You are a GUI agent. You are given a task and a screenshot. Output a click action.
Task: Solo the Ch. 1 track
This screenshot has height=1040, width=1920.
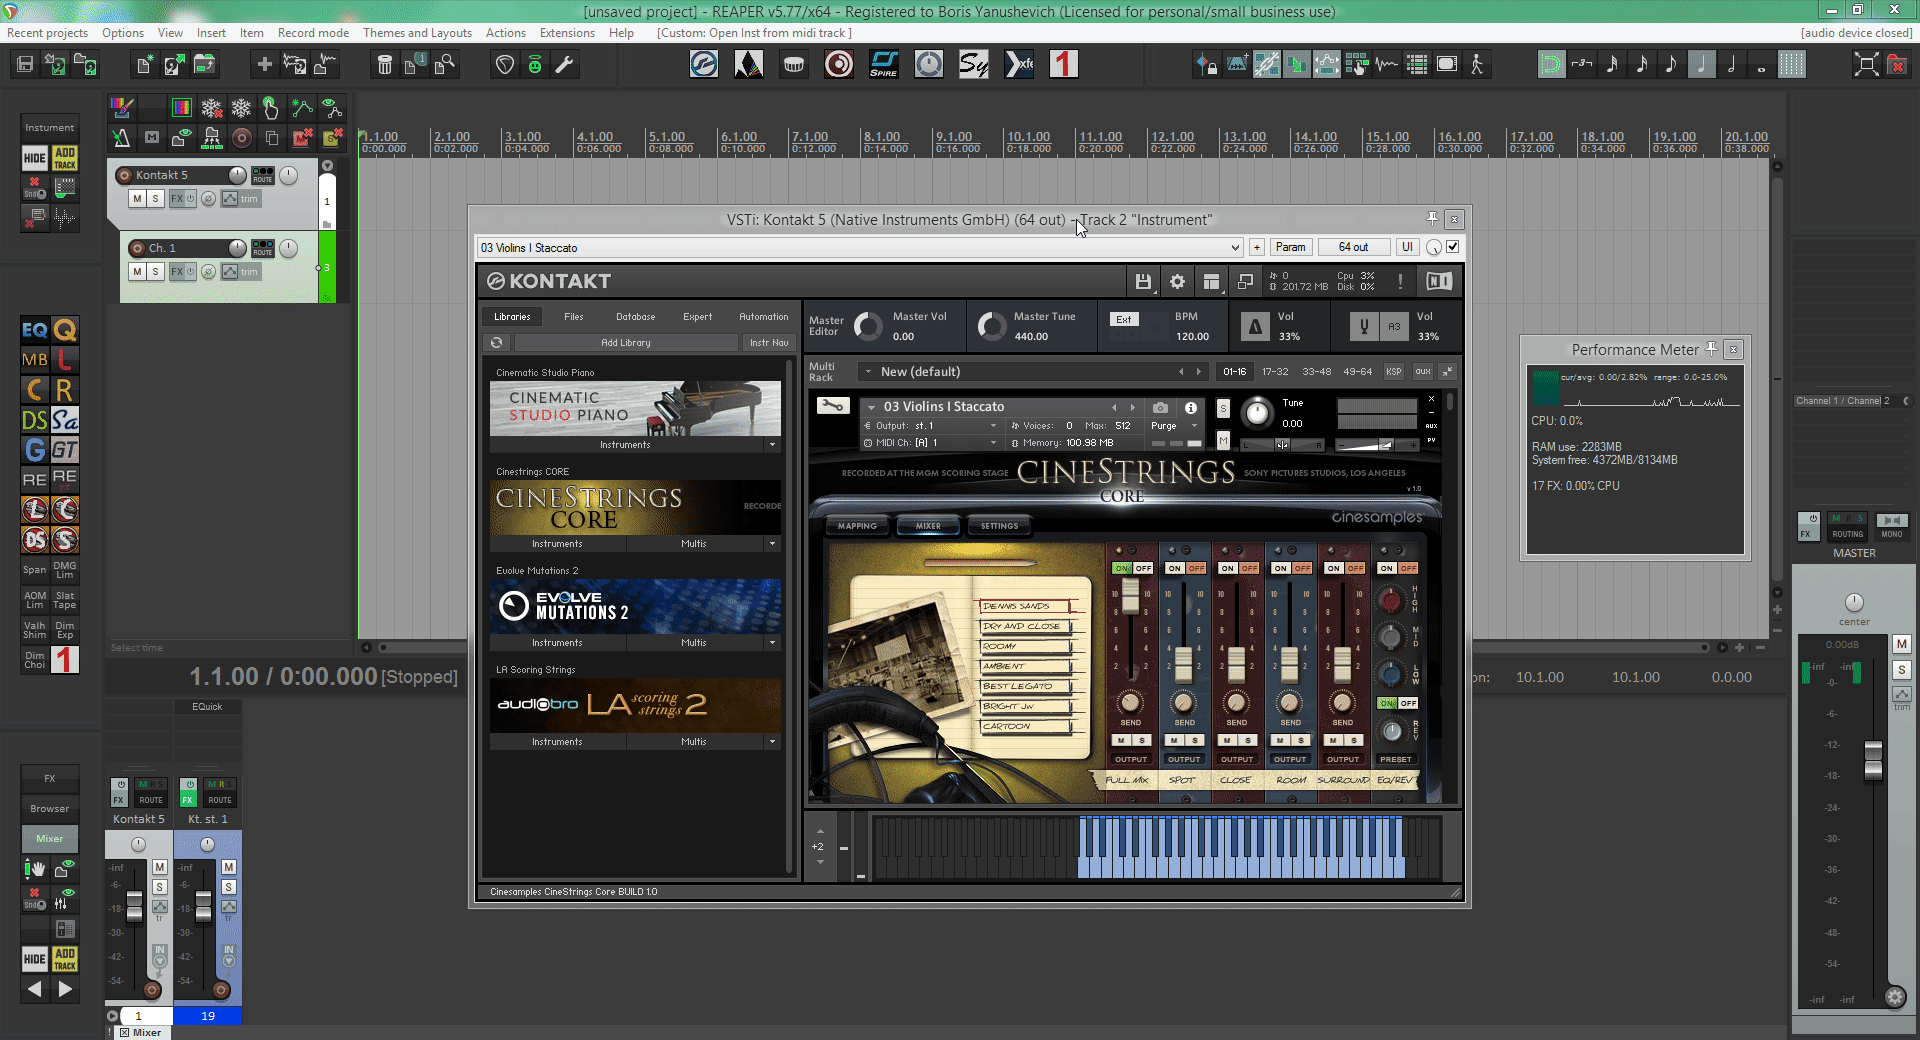tap(155, 272)
